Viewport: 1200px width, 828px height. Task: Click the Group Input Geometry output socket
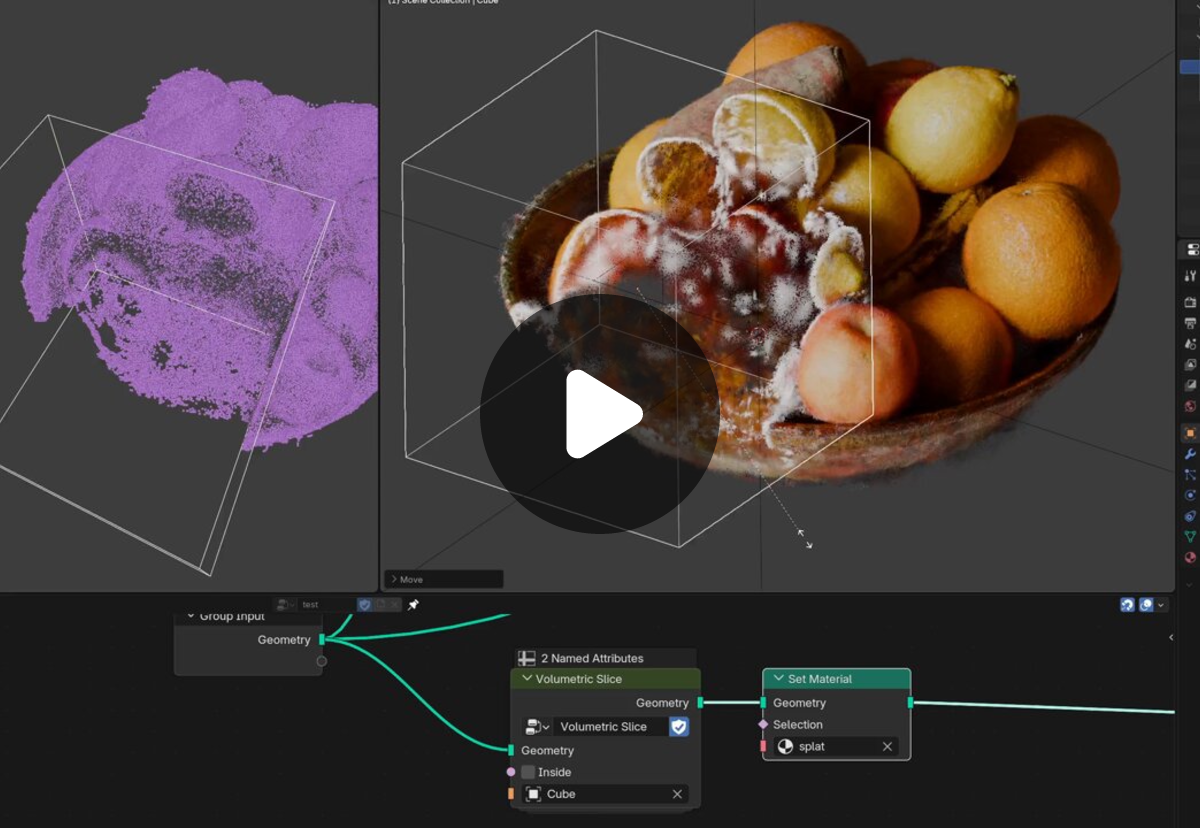click(321, 640)
